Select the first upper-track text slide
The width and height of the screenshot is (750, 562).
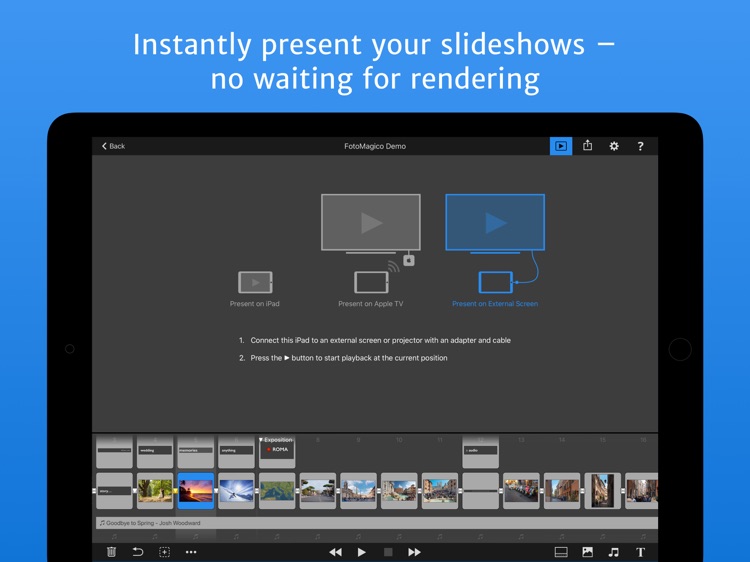(x=114, y=452)
